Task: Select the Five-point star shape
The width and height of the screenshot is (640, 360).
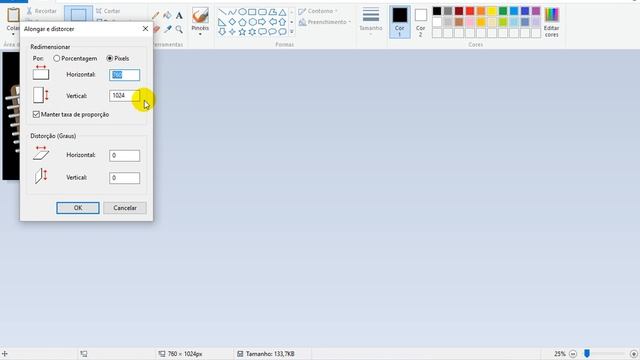Action: 242,31
